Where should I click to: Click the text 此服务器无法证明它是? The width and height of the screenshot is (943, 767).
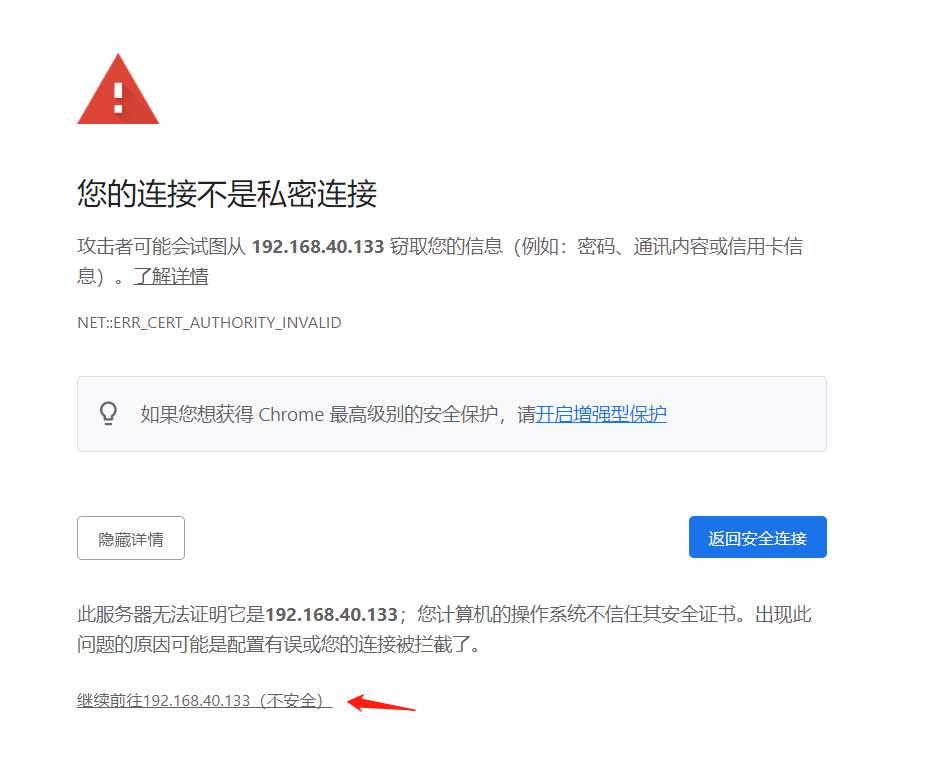click(171, 615)
